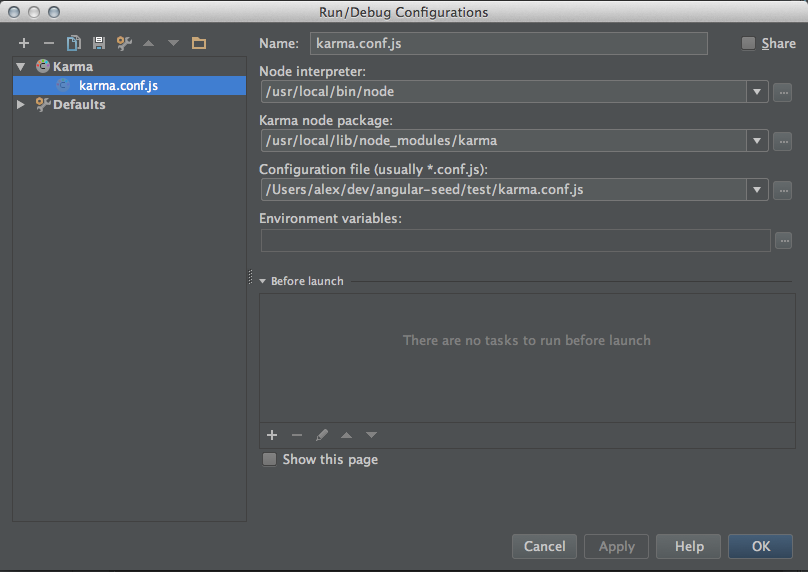Edit the Node interpreter path field
This screenshot has height=572, width=808.
pos(504,92)
